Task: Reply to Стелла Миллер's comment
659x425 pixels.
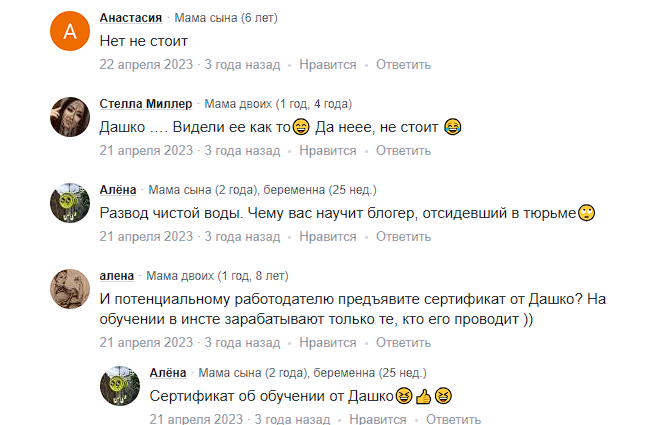Action: coord(404,151)
